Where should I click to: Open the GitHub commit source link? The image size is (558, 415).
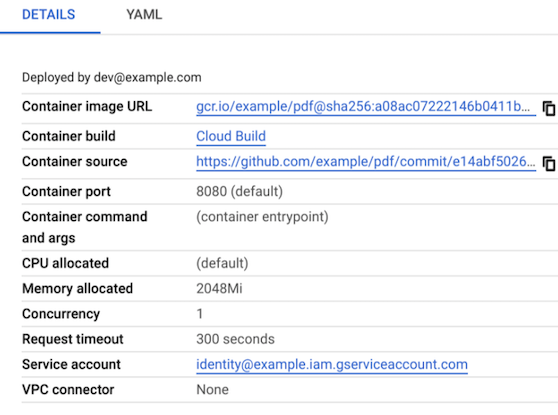(366, 162)
